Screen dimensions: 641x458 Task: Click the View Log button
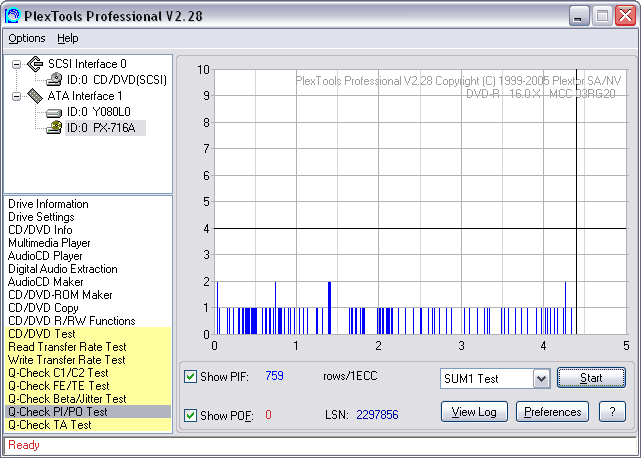coord(474,412)
